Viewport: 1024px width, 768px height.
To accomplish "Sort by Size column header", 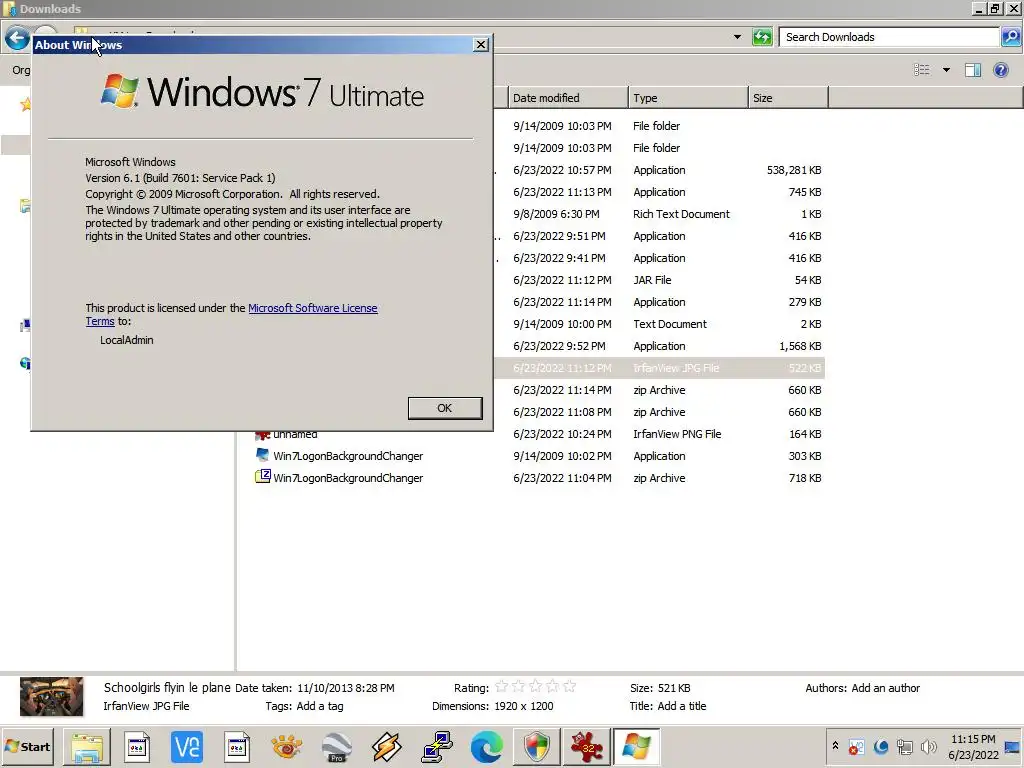I will [788, 98].
